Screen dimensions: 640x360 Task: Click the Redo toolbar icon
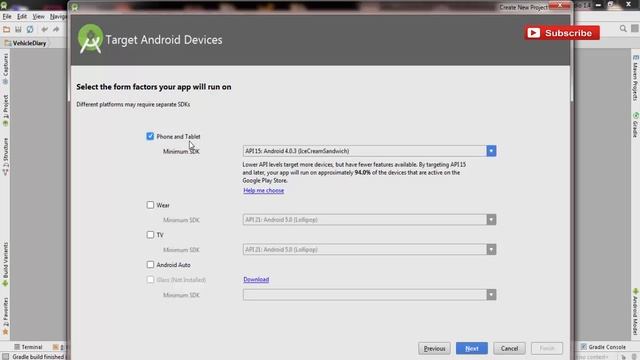[x=56, y=29]
